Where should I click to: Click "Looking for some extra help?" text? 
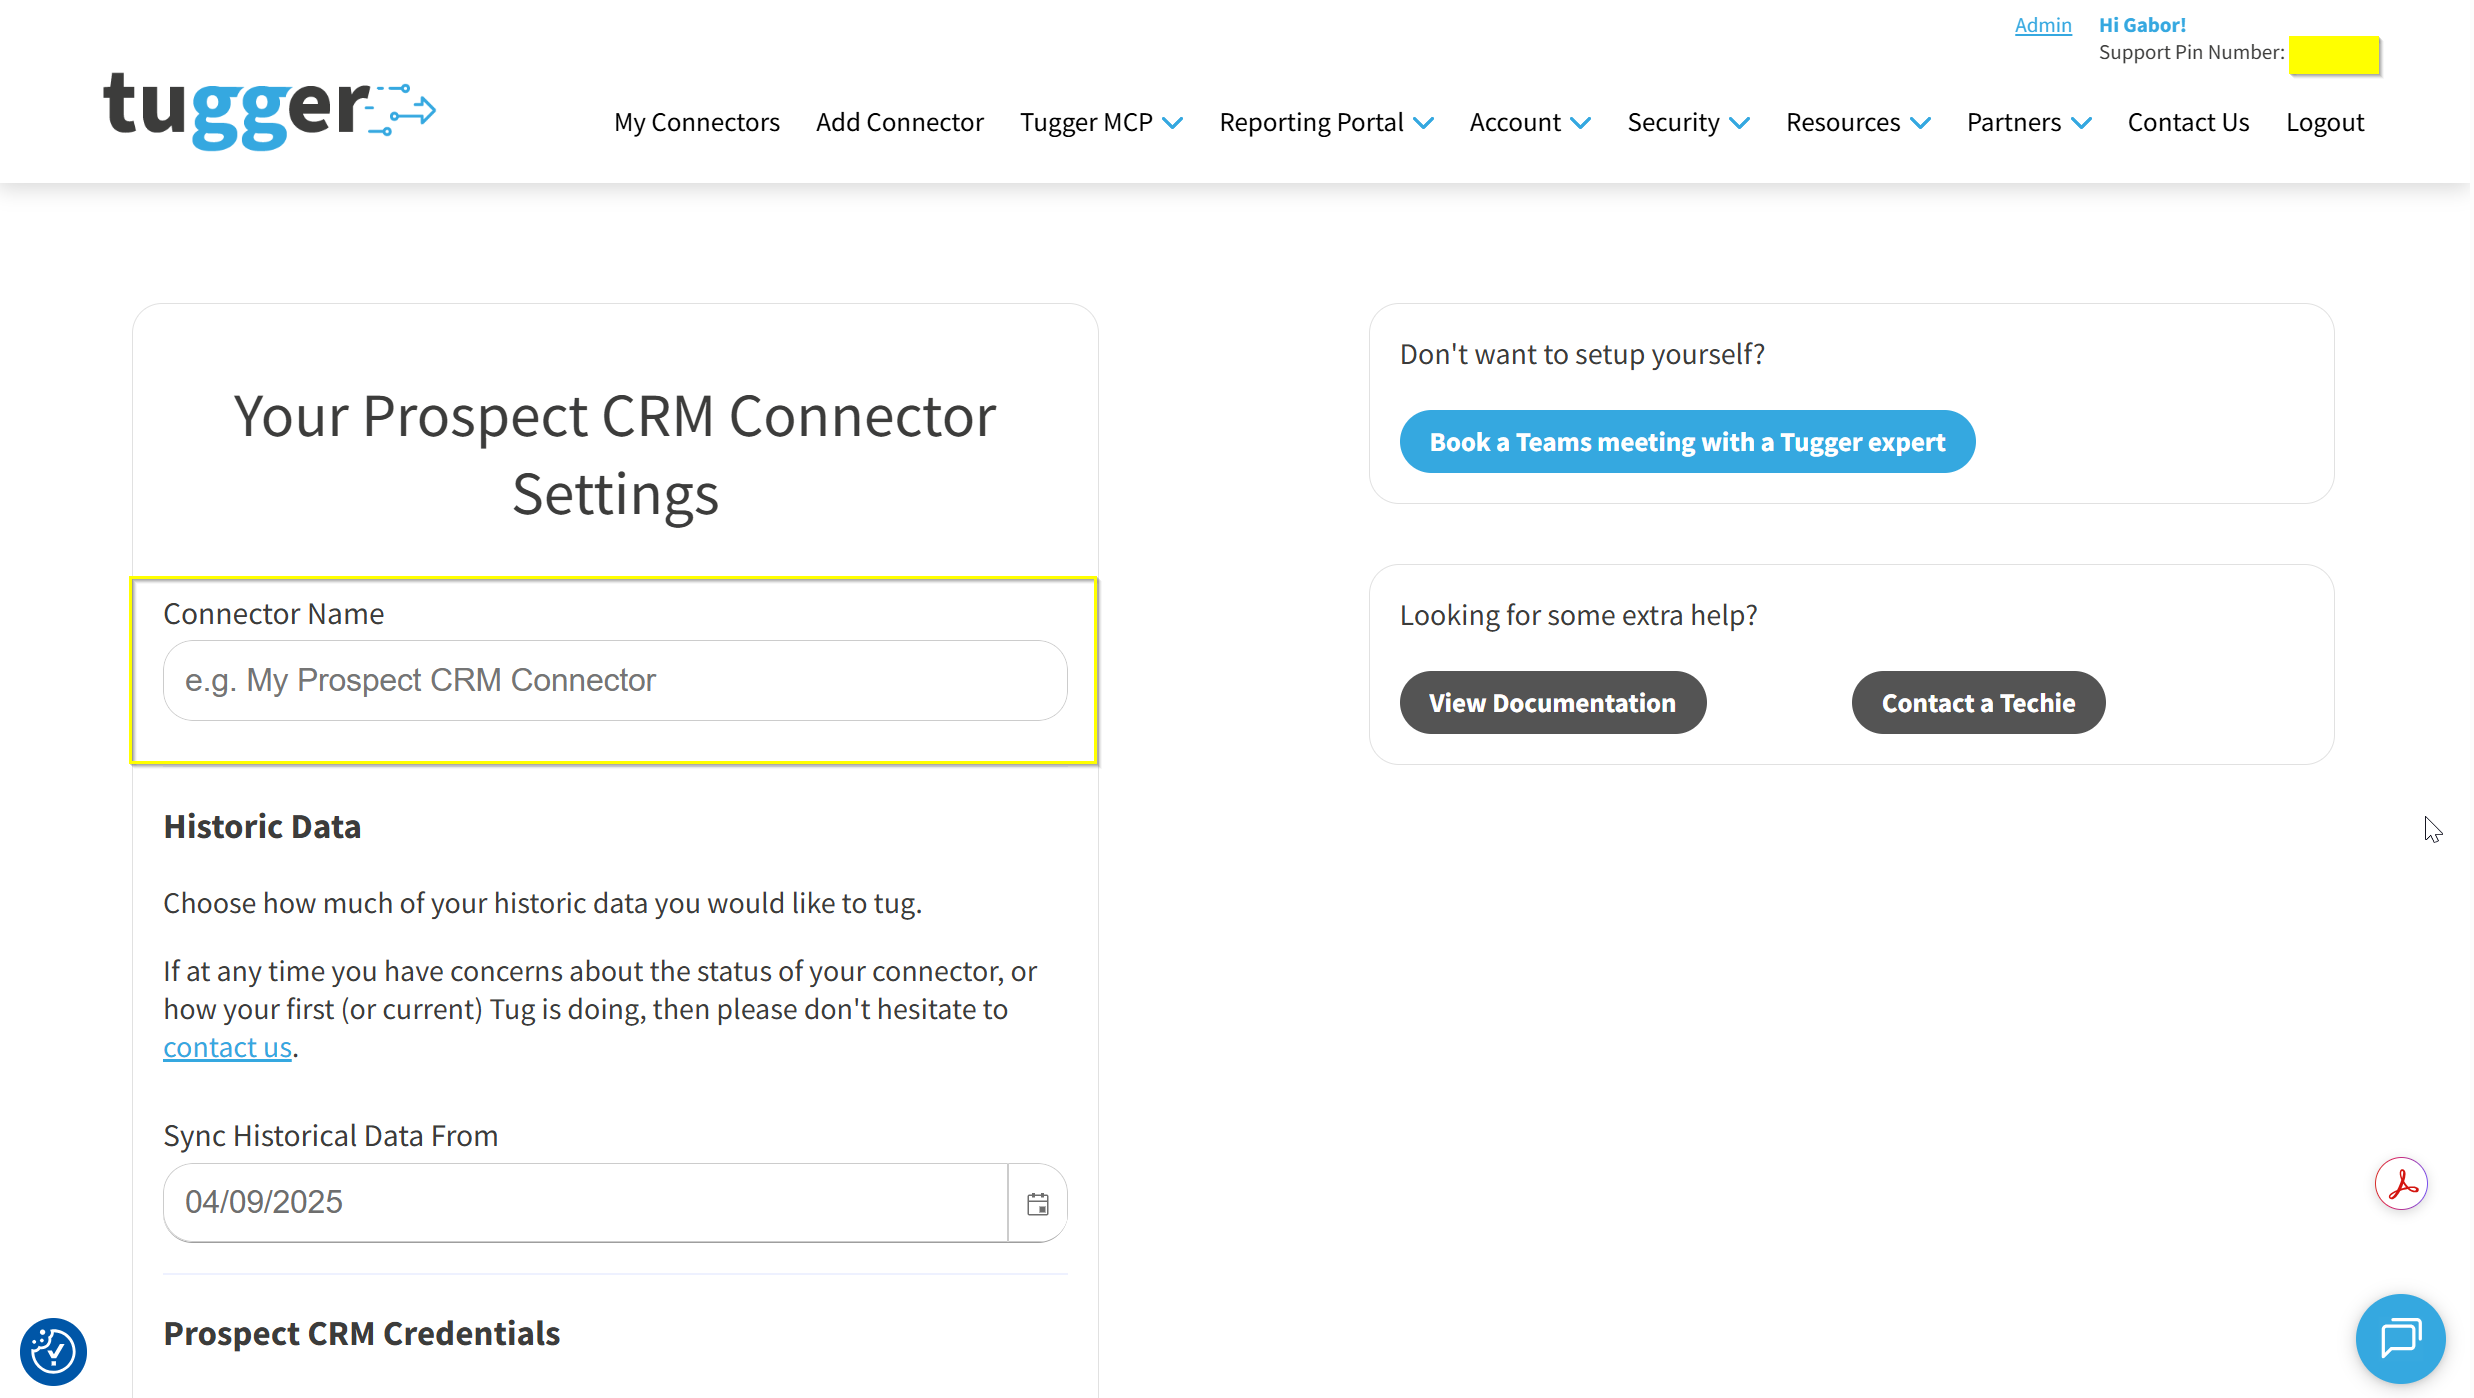(1578, 615)
